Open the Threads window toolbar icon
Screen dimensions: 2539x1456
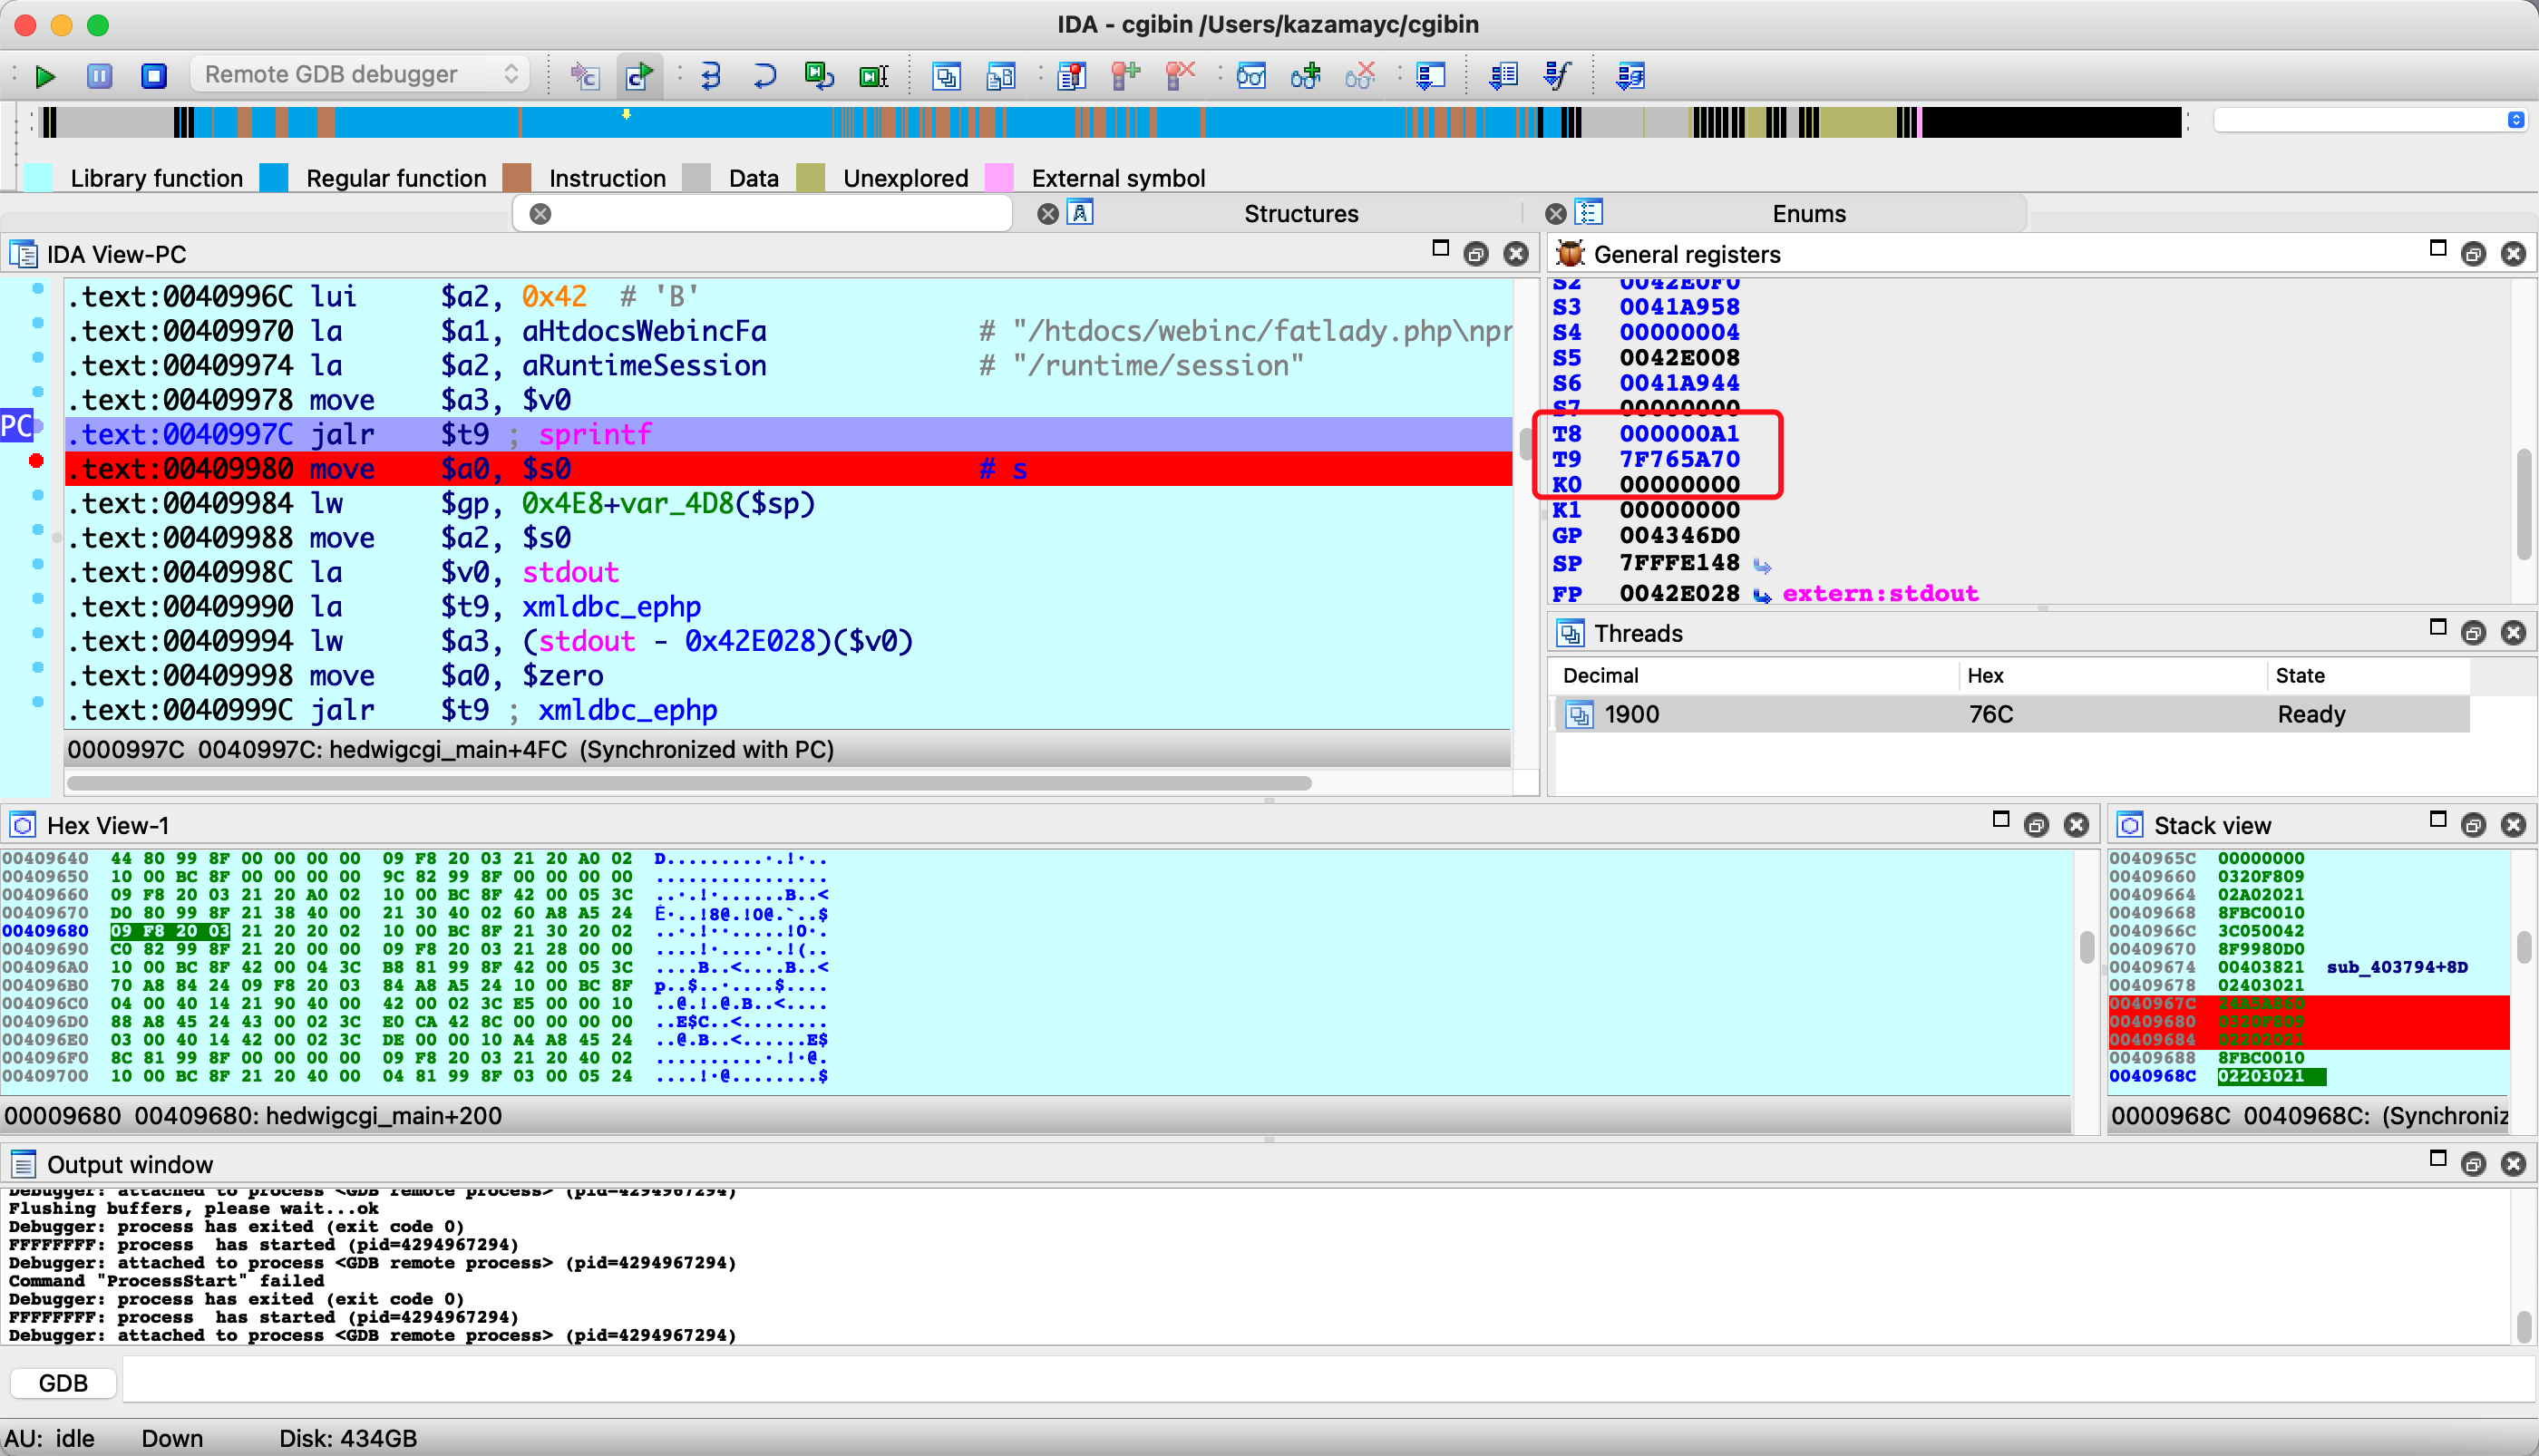click(946, 76)
